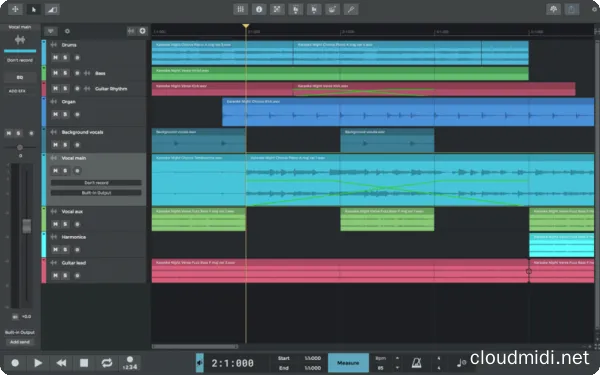
Task: Solo the Vocal aux track
Action: click(x=65, y=224)
